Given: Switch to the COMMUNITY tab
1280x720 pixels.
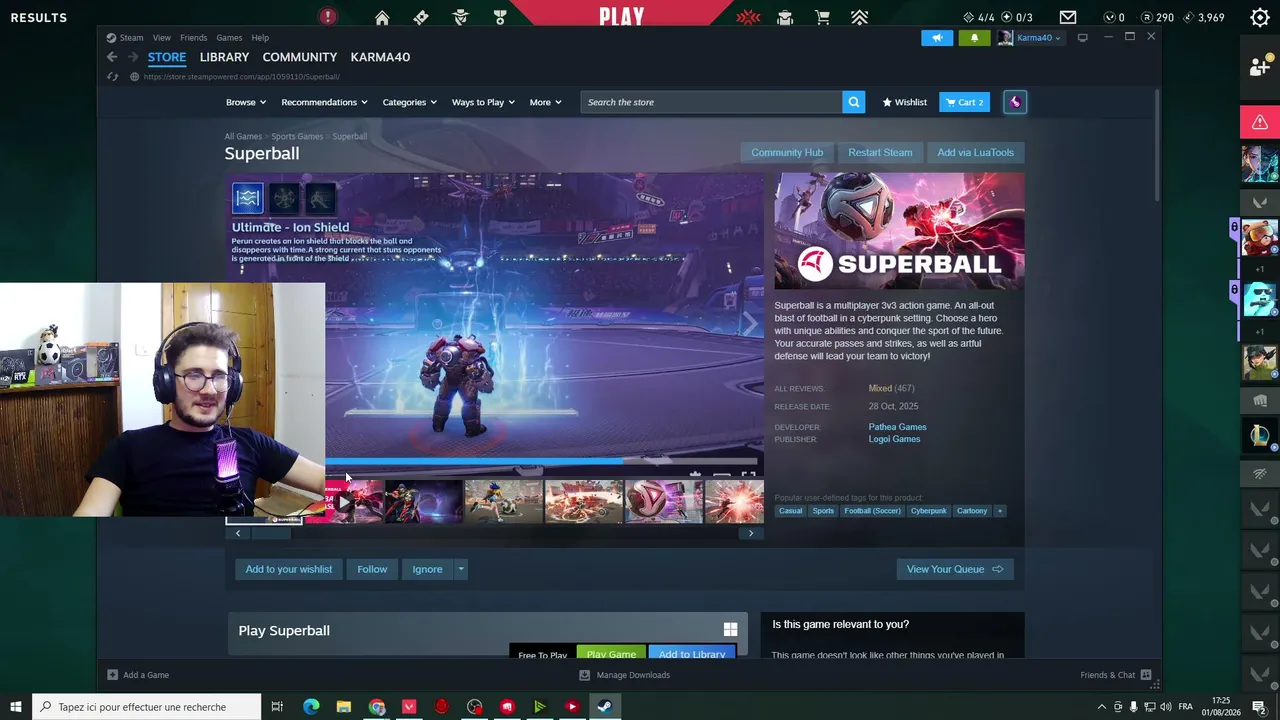Looking at the screenshot, I should click(300, 57).
